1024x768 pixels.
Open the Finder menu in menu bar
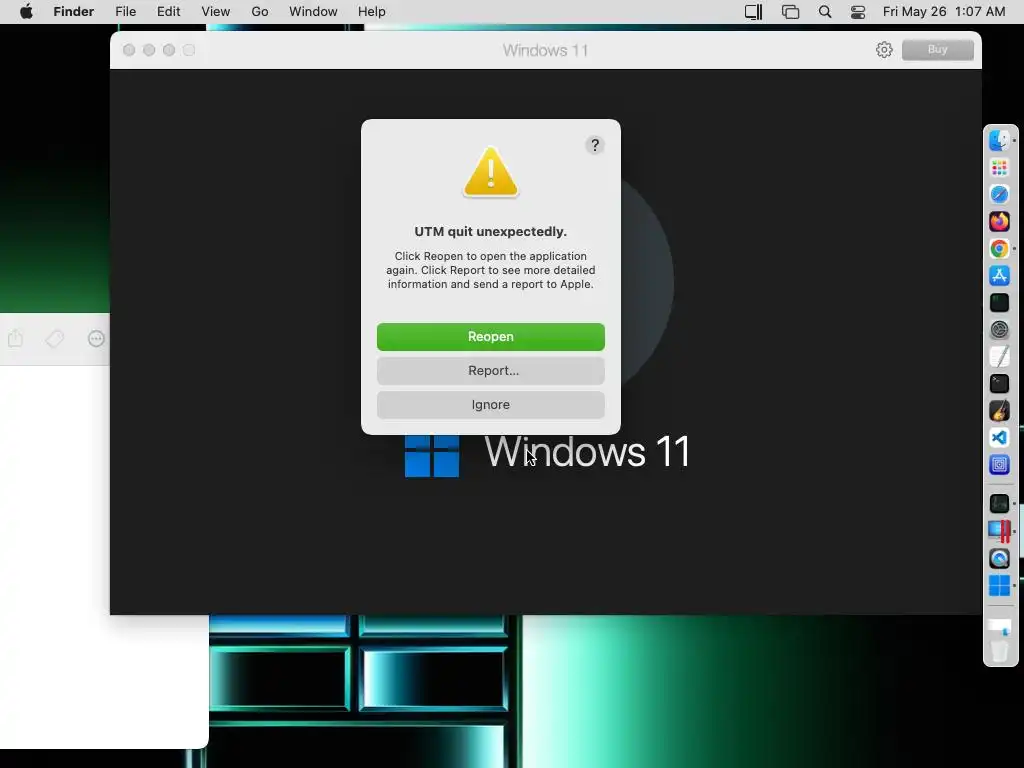coord(74,11)
